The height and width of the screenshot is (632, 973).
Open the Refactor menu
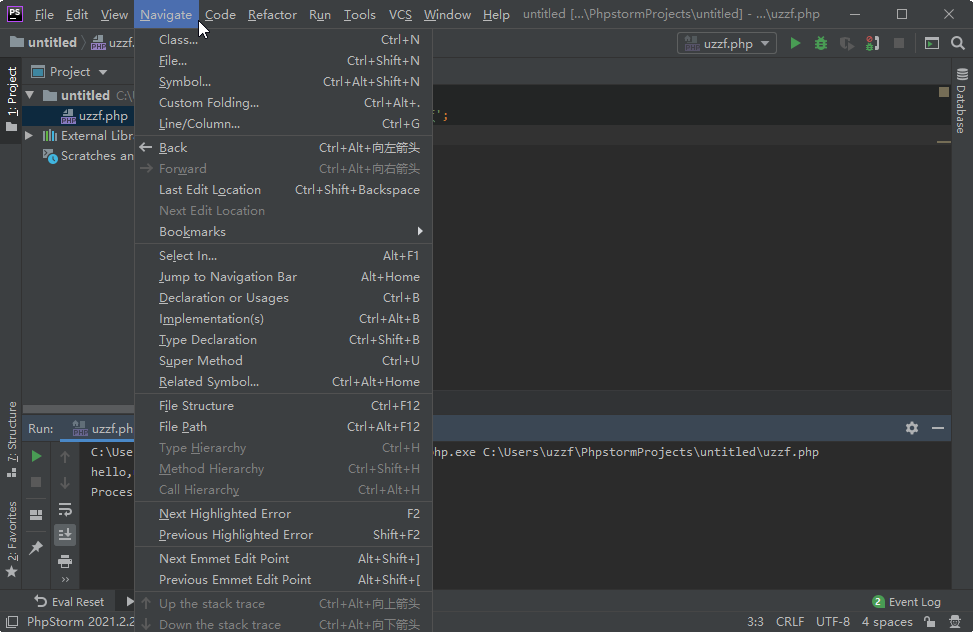point(272,14)
